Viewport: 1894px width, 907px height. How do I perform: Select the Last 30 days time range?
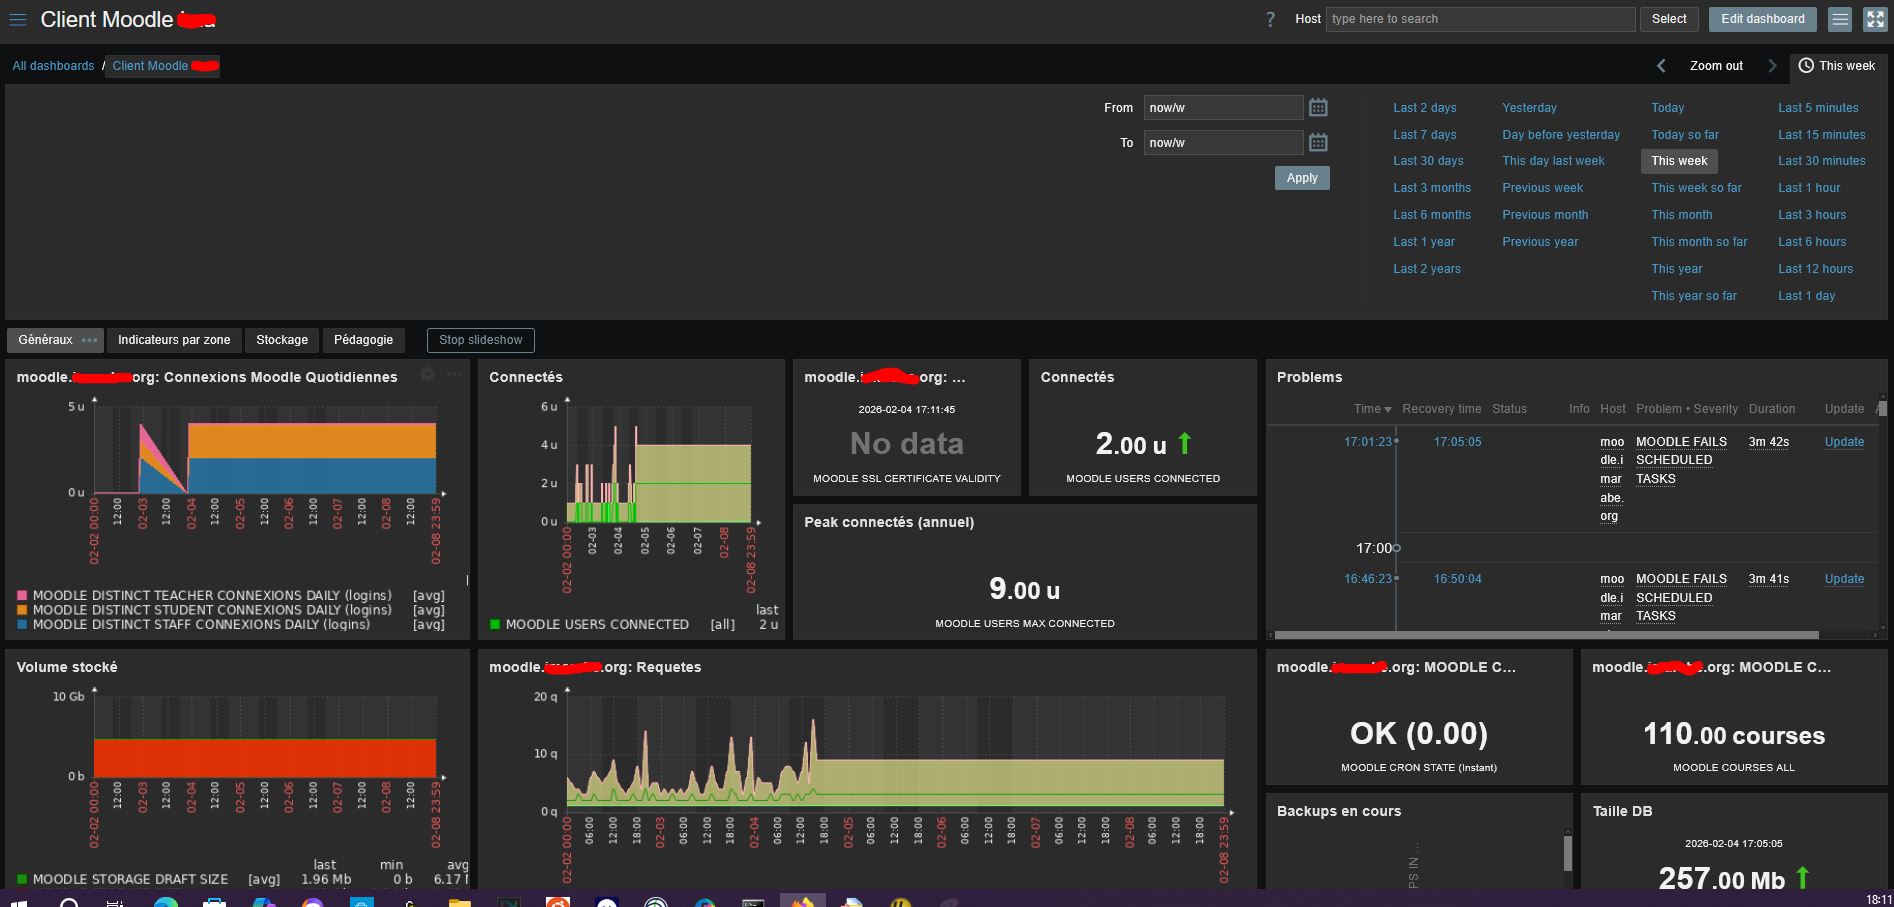pyautogui.click(x=1428, y=161)
